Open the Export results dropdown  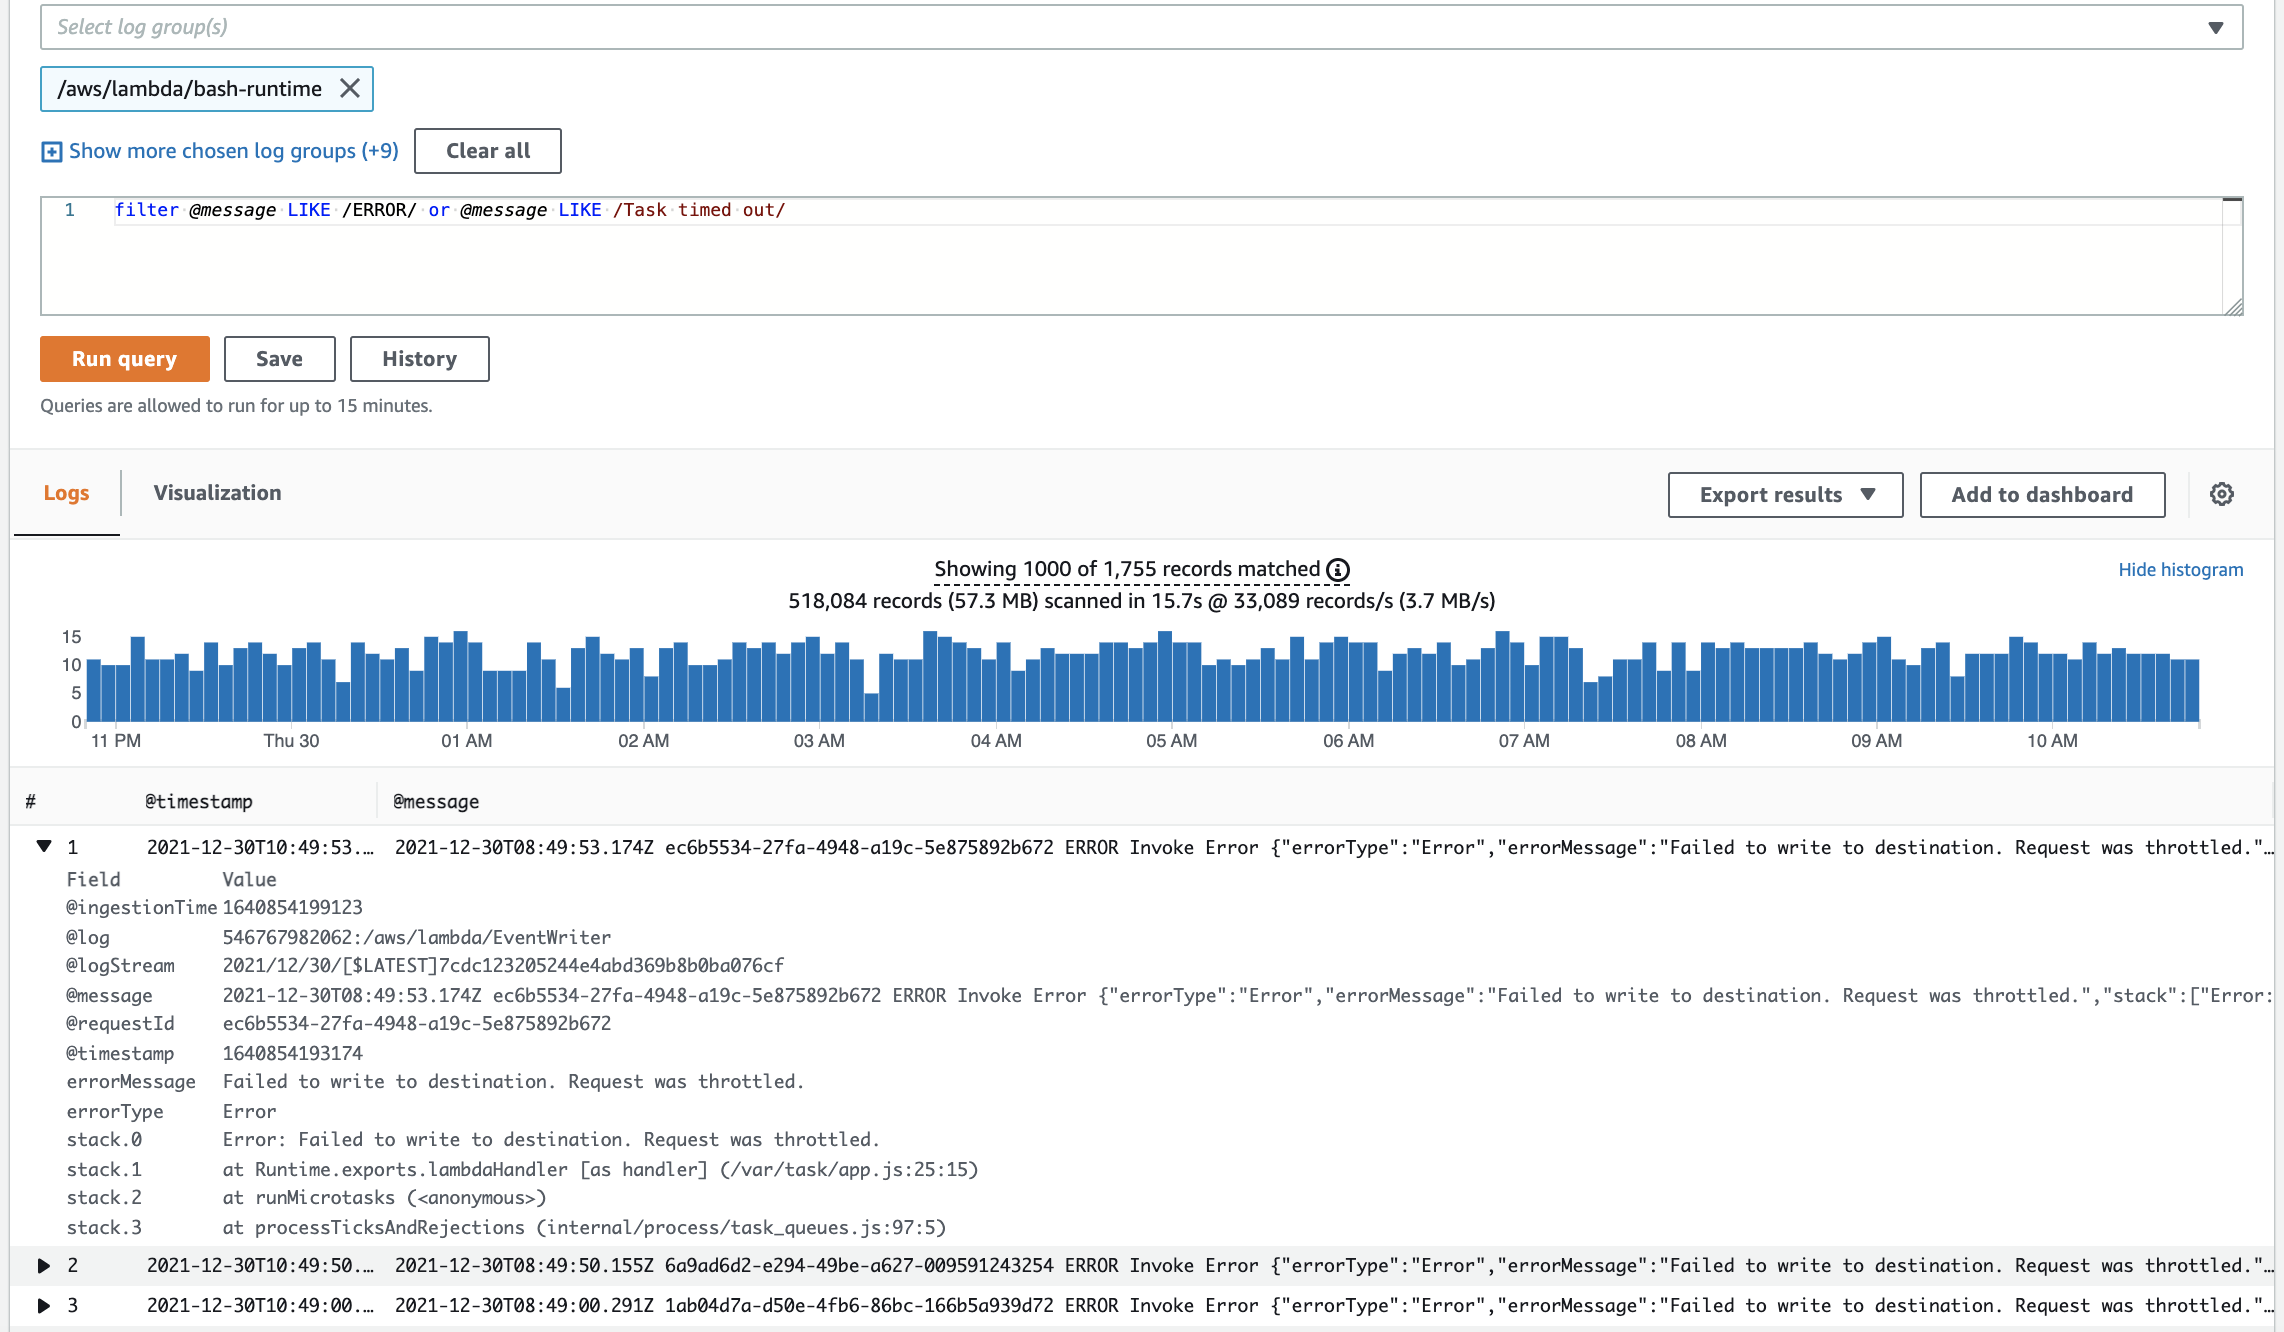[x=1785, y=494]
